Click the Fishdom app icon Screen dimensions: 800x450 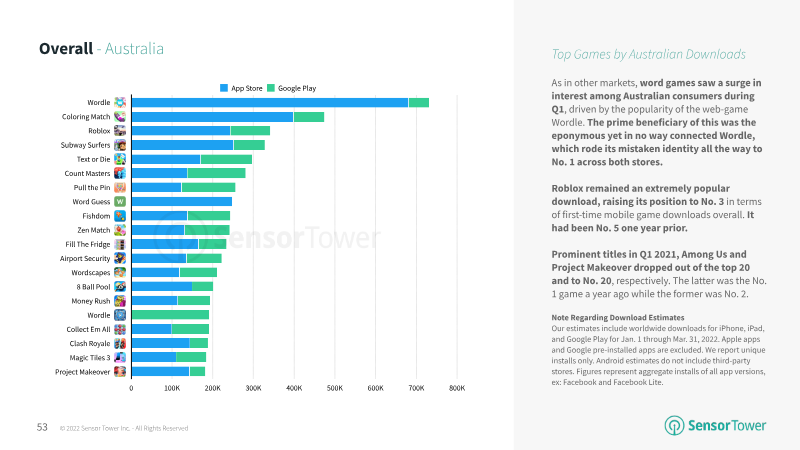point(120,216)
